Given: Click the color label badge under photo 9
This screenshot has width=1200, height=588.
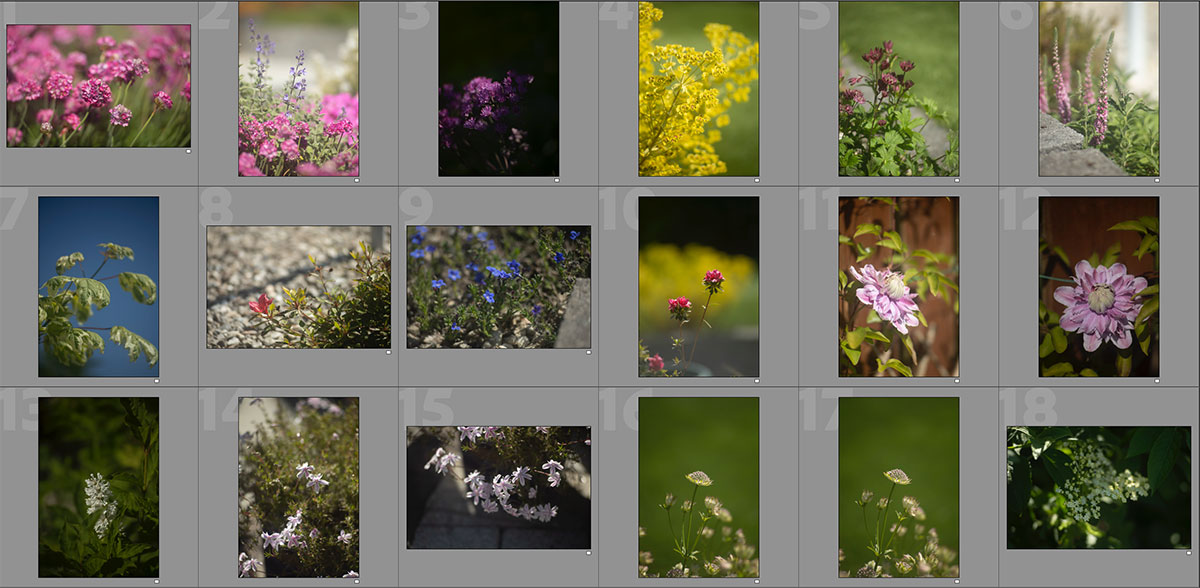Looking at the screenshot, I should [x=588, y=352].
